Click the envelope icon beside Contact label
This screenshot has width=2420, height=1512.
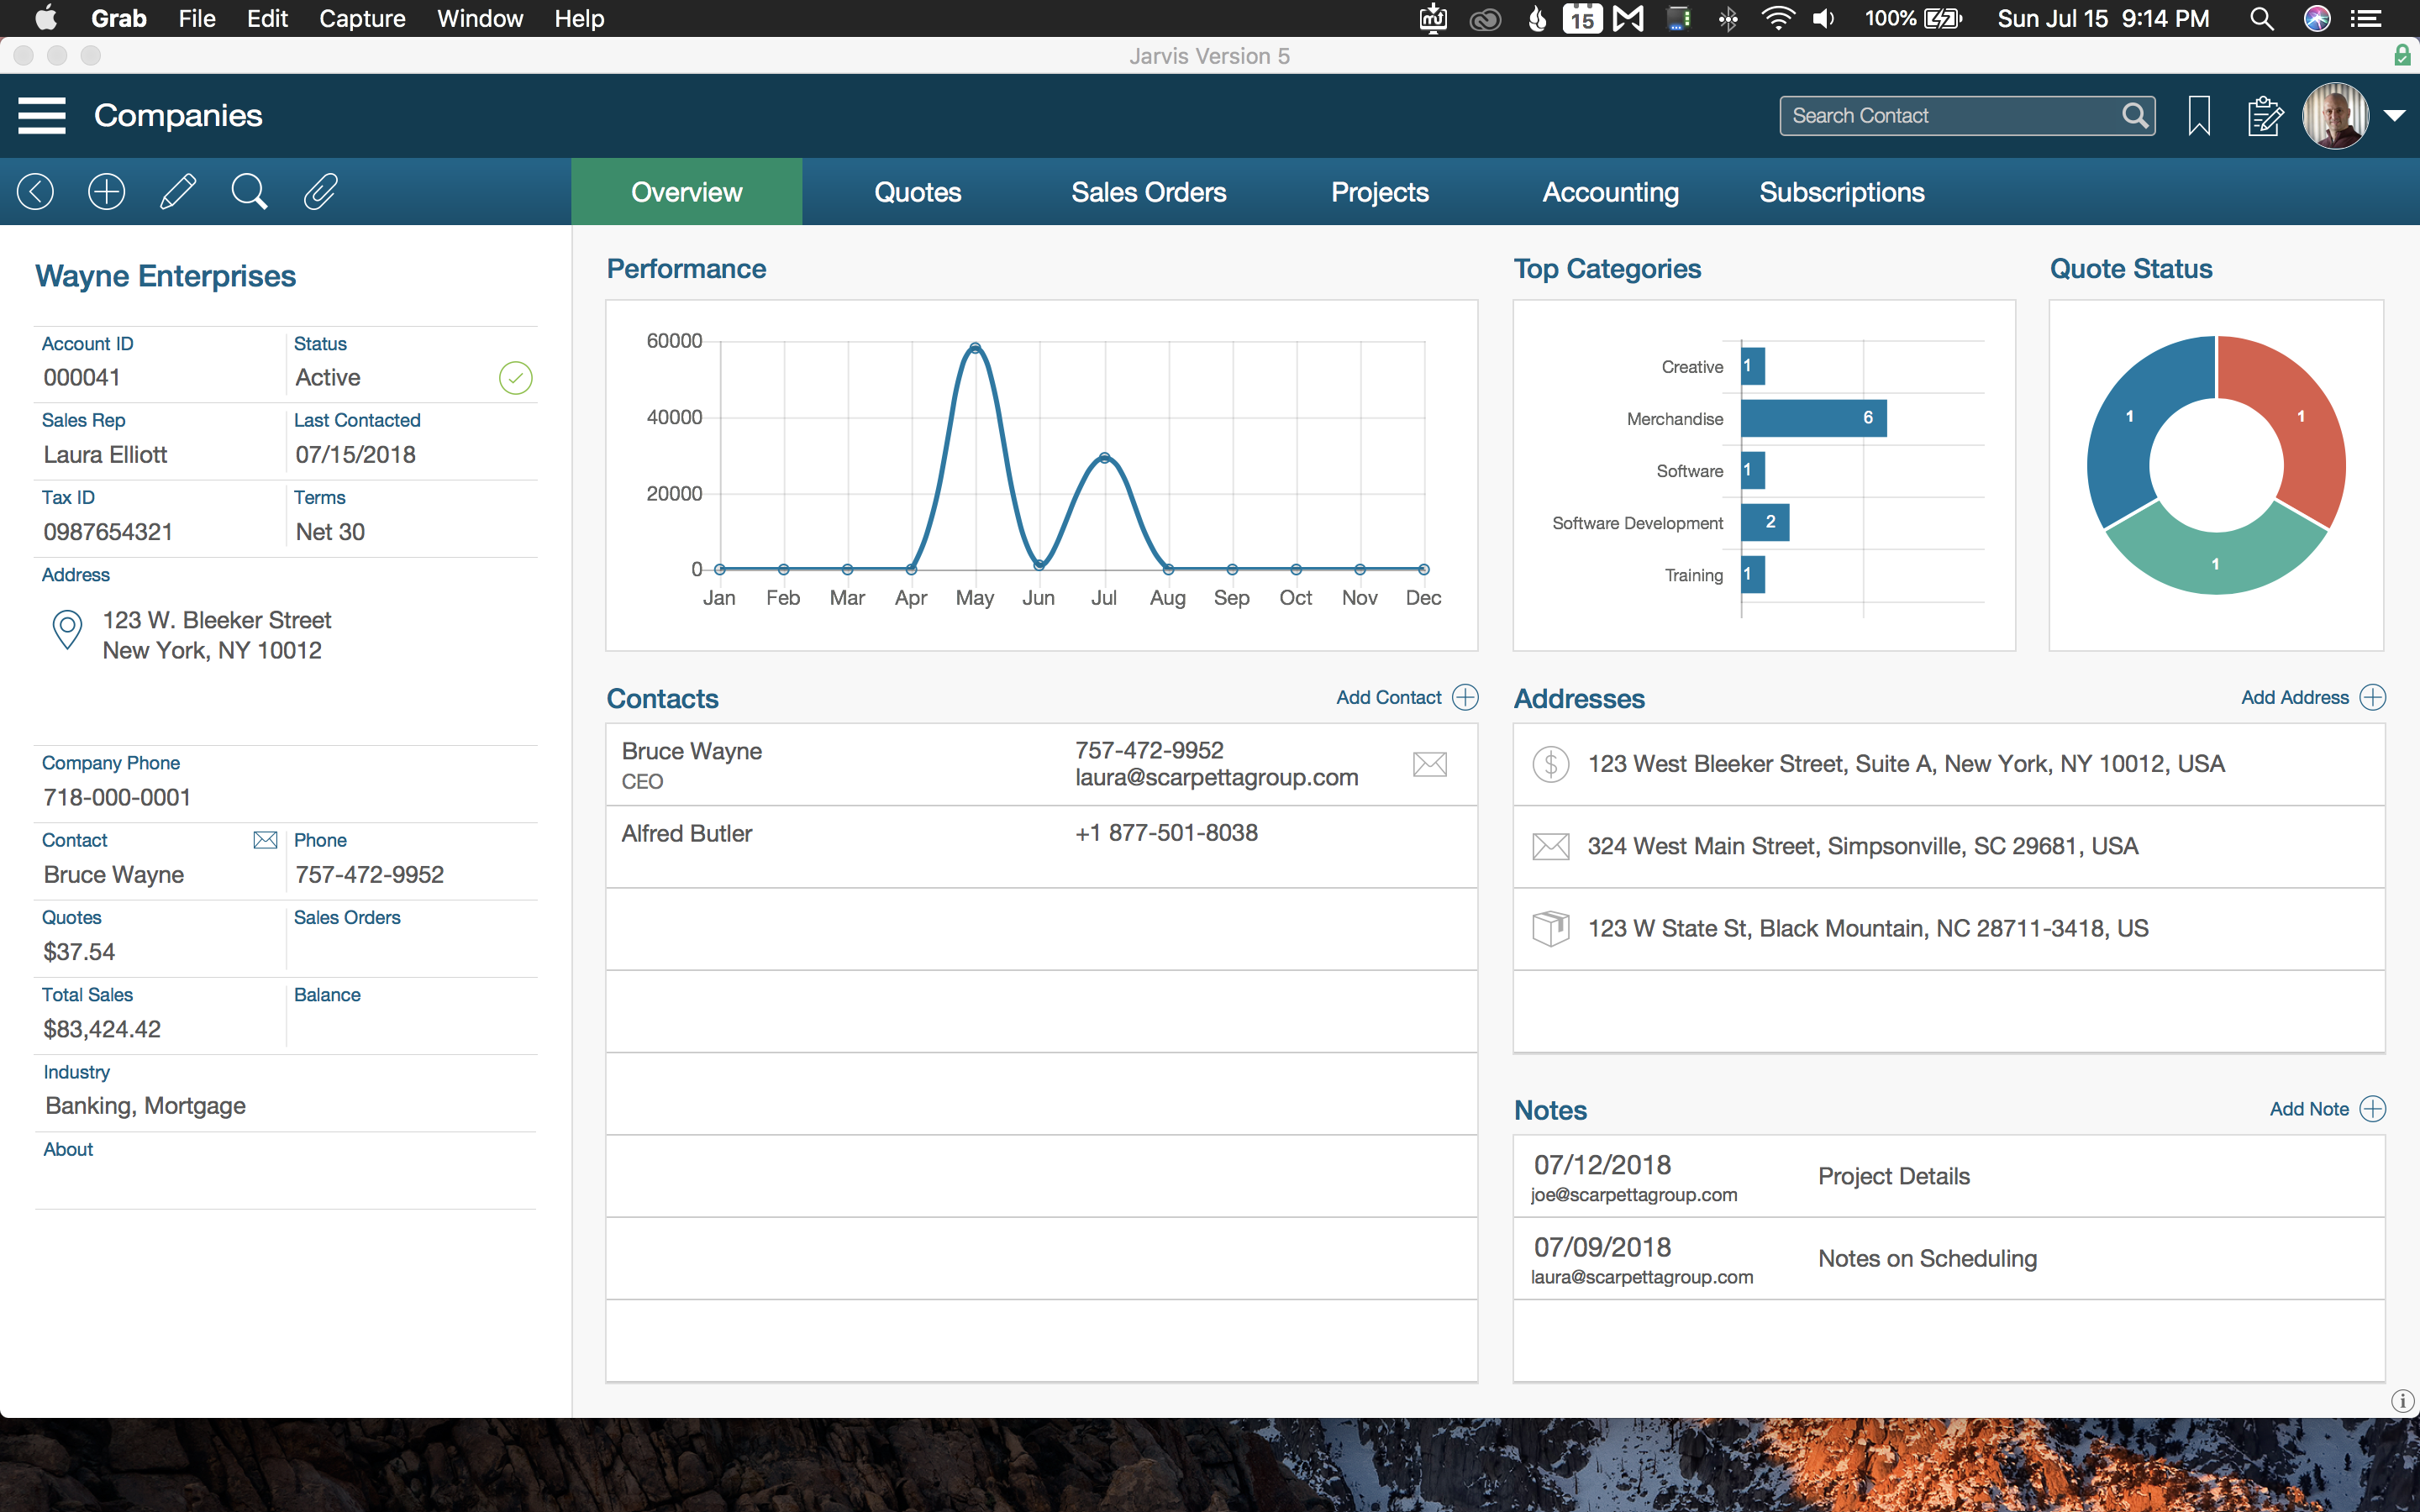coord(265,840)
